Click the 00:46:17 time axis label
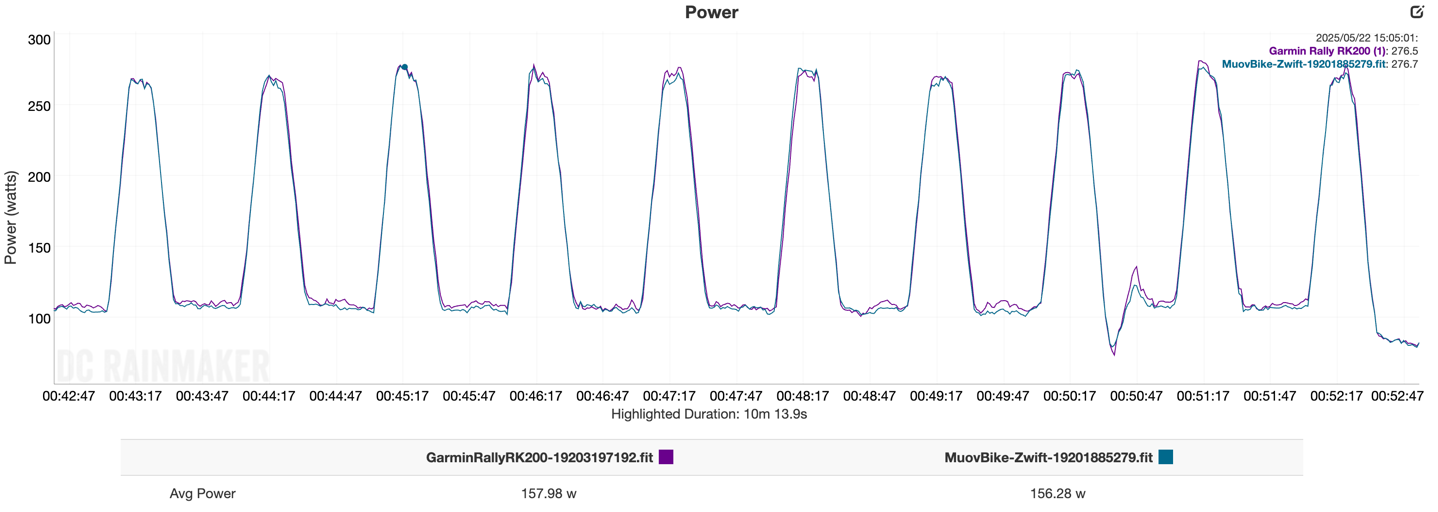Screen dimensions: 1438x512 tap(536, 396)
